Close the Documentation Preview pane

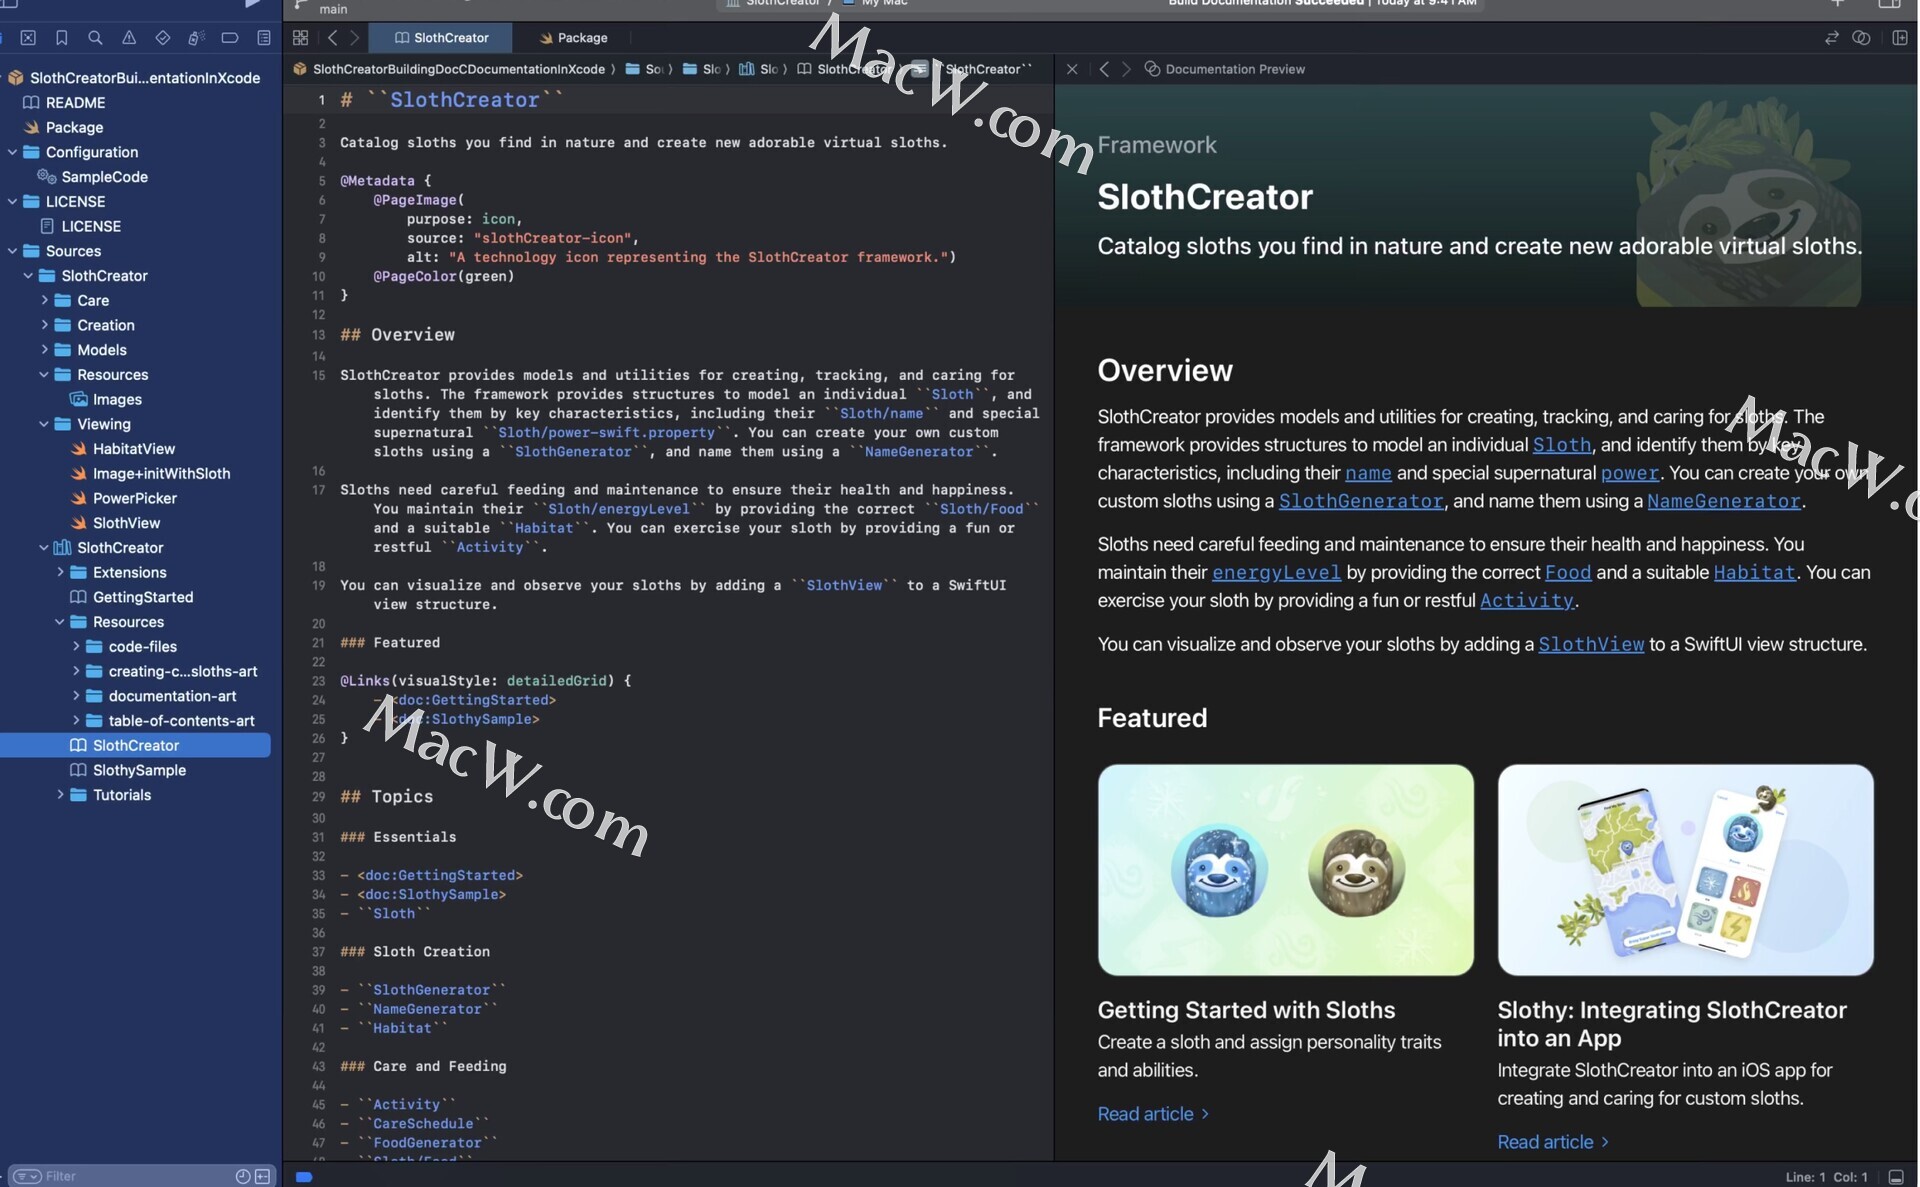pyautogui.click(x=1072, y=69)
